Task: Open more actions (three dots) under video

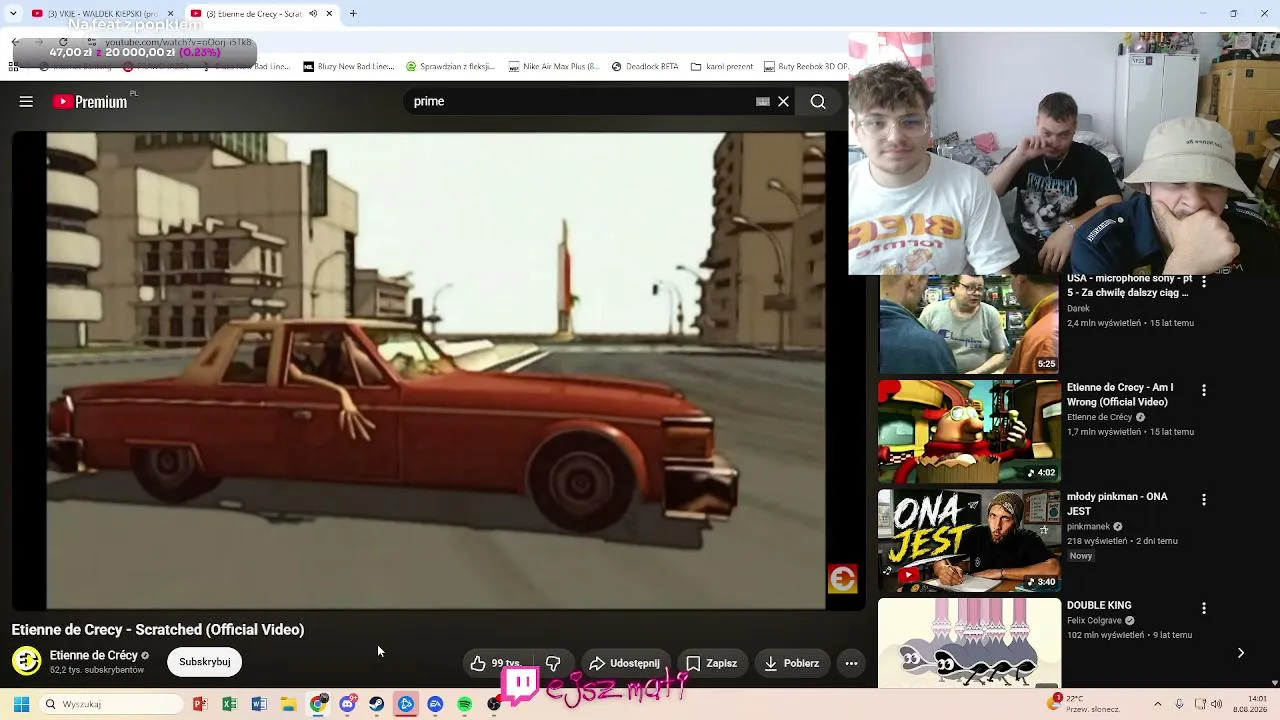Action: click(851, 663)
